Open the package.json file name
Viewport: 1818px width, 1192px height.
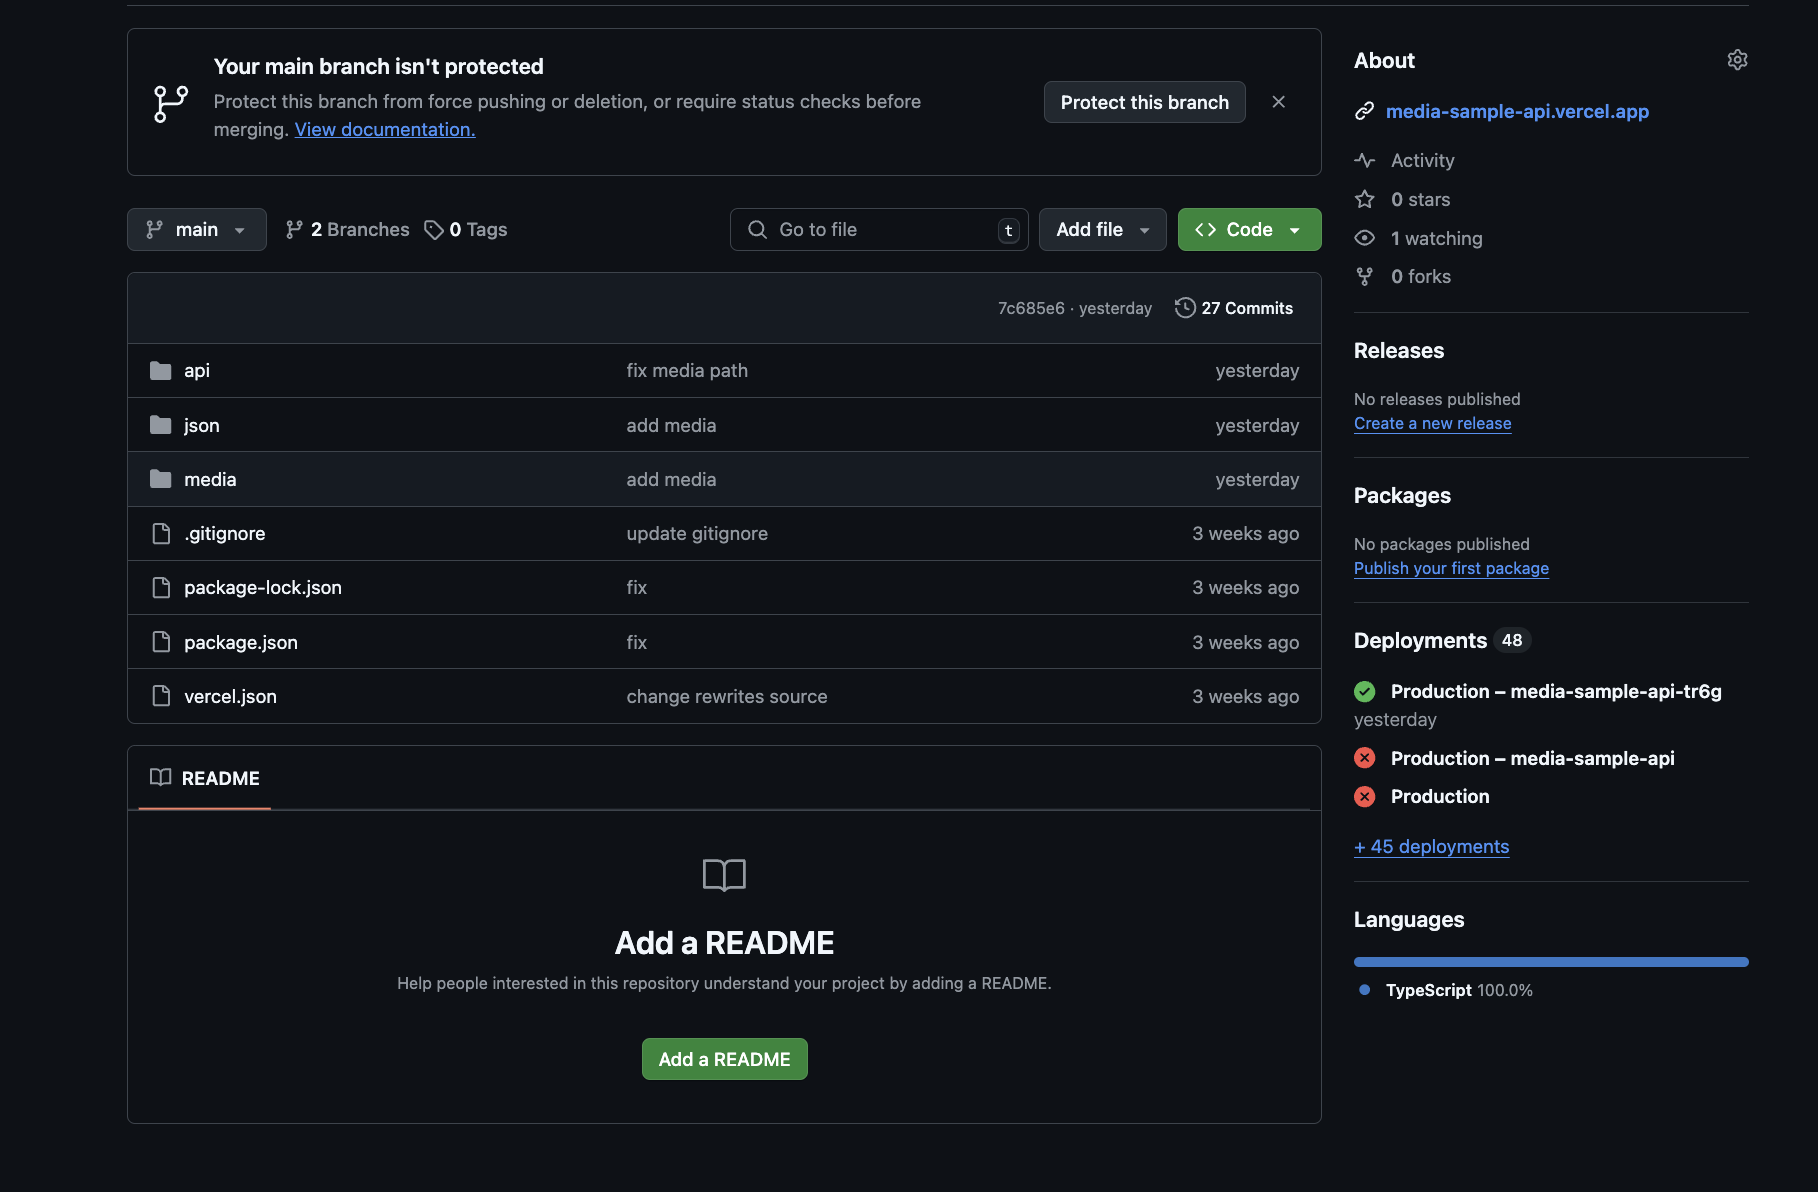241,642
